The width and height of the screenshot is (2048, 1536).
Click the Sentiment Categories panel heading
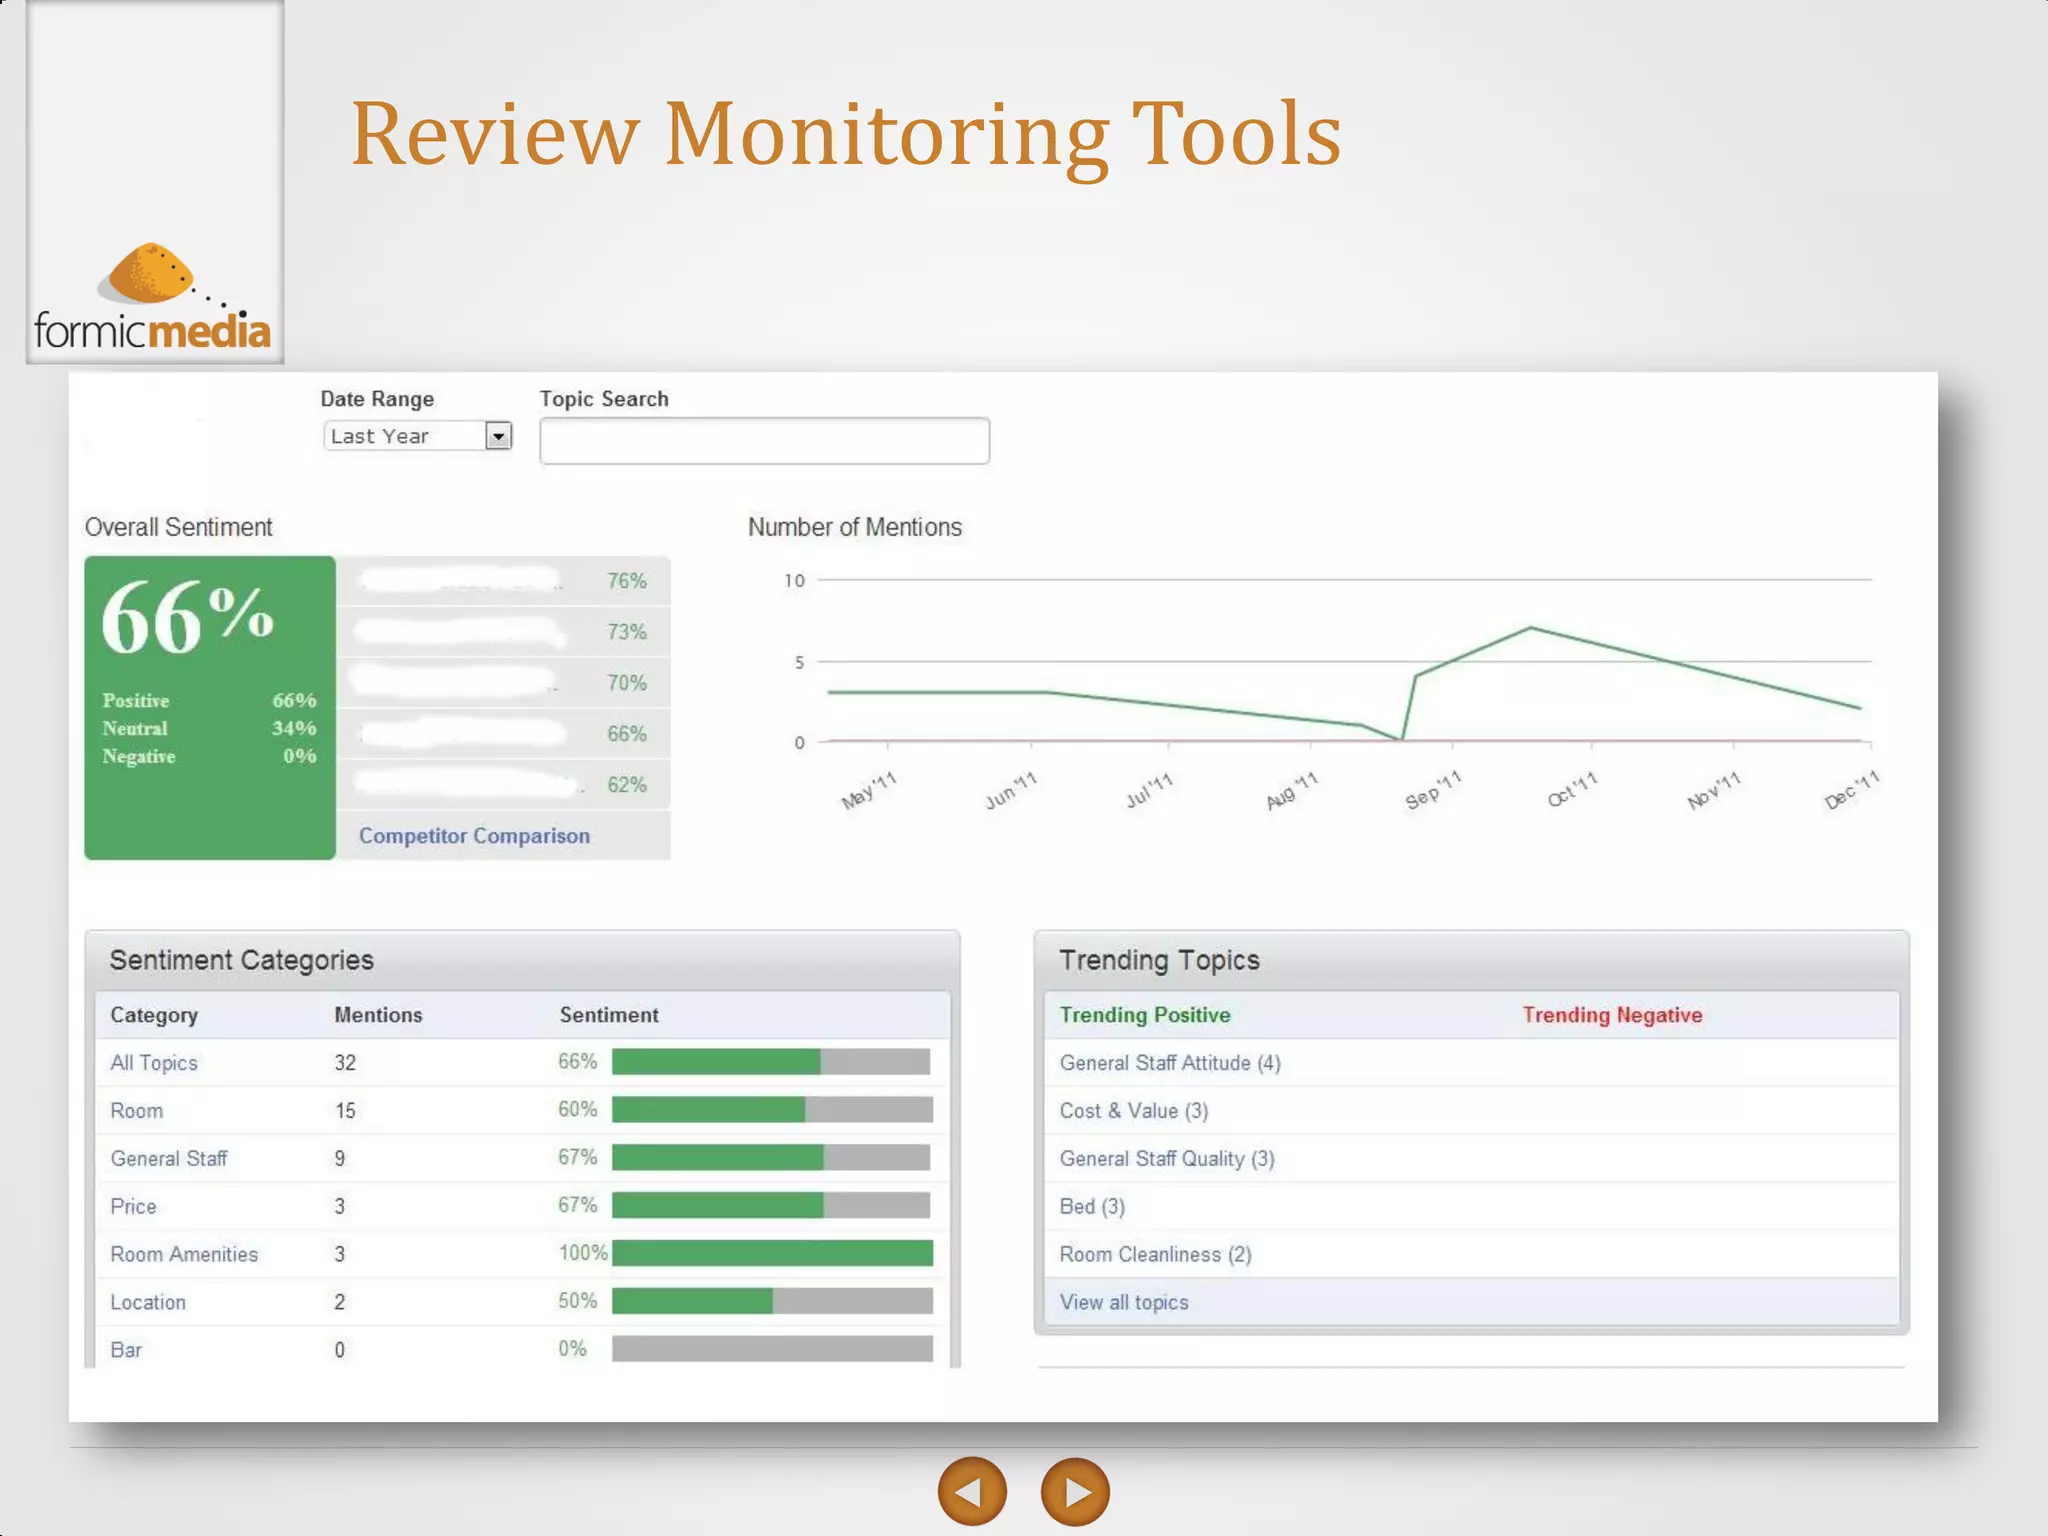coord(241,960)
